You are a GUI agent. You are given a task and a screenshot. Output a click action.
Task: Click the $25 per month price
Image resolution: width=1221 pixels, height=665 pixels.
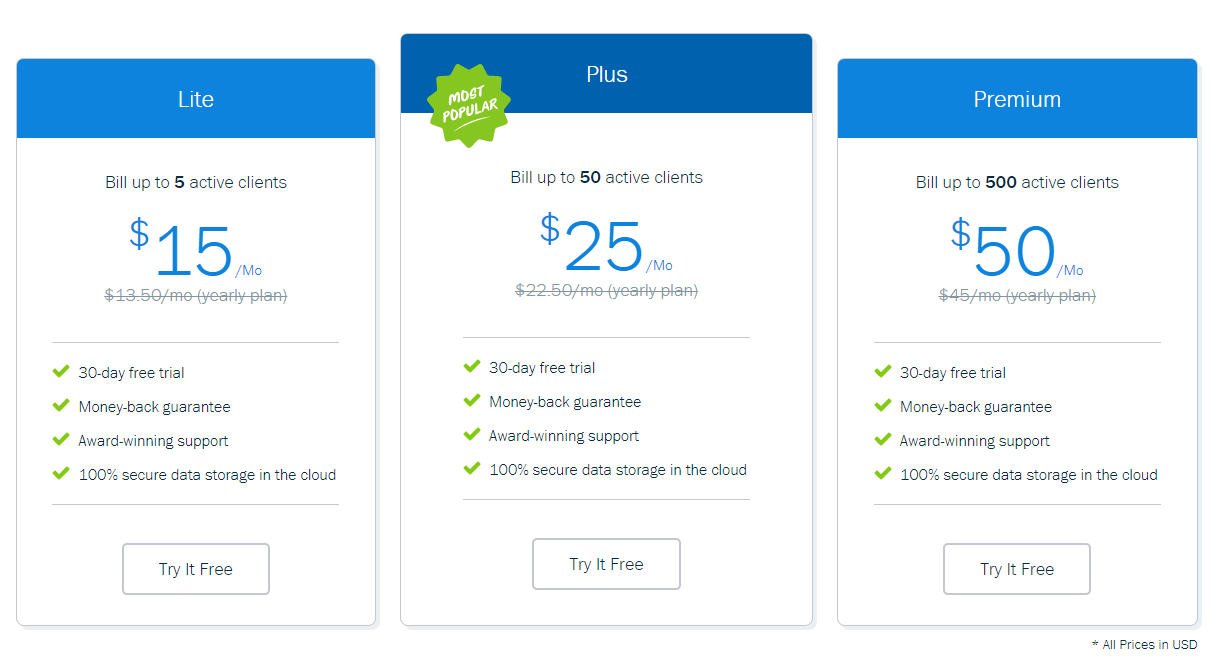click(x=606, y=244)
